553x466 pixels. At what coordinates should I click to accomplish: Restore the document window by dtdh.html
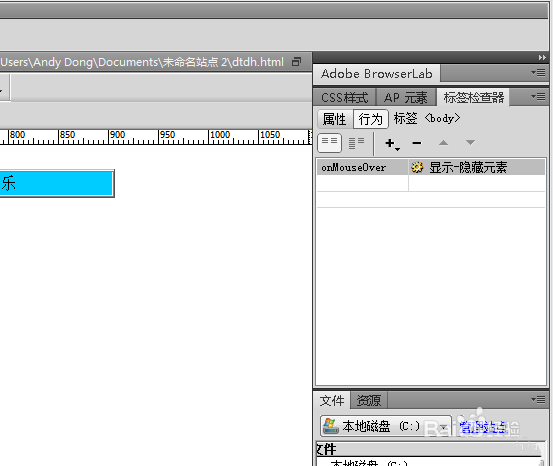click(x=296, y=62)
